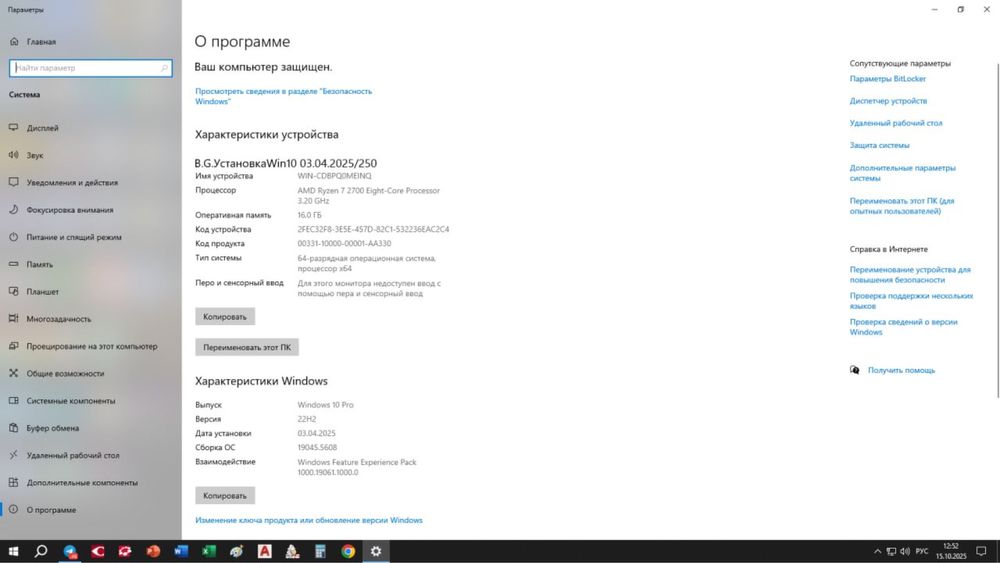Click Получить помощь link
The image size is (1000, 563).
[901, 370]
